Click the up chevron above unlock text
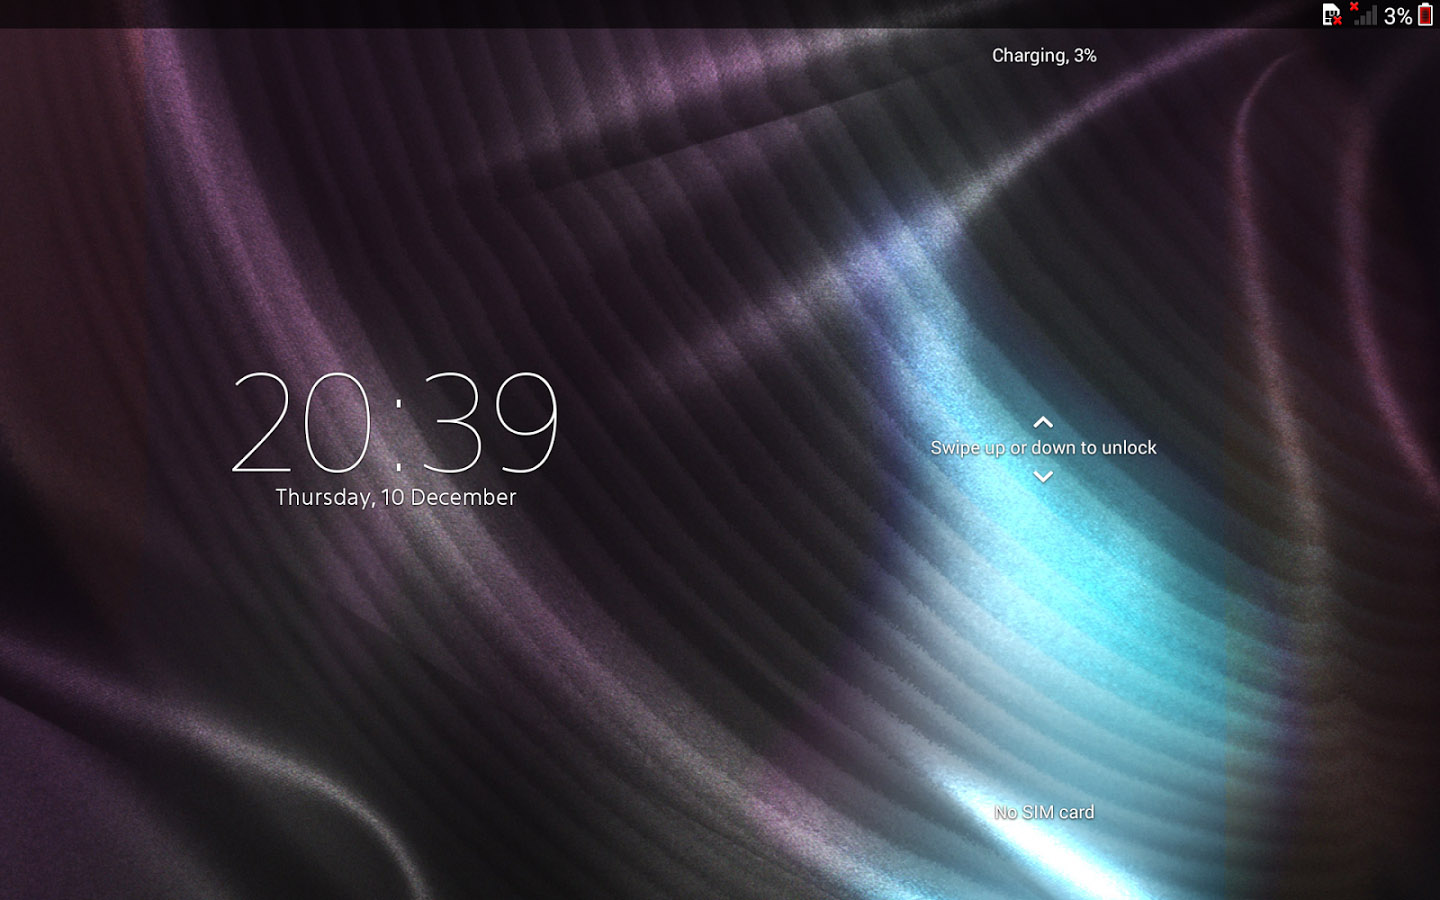 coord(1043,422)
